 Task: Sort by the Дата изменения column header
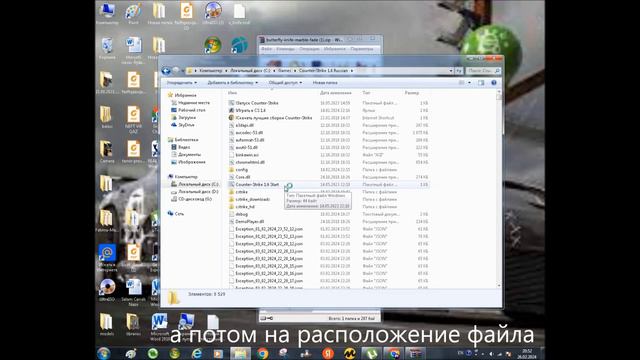point(336,93)
